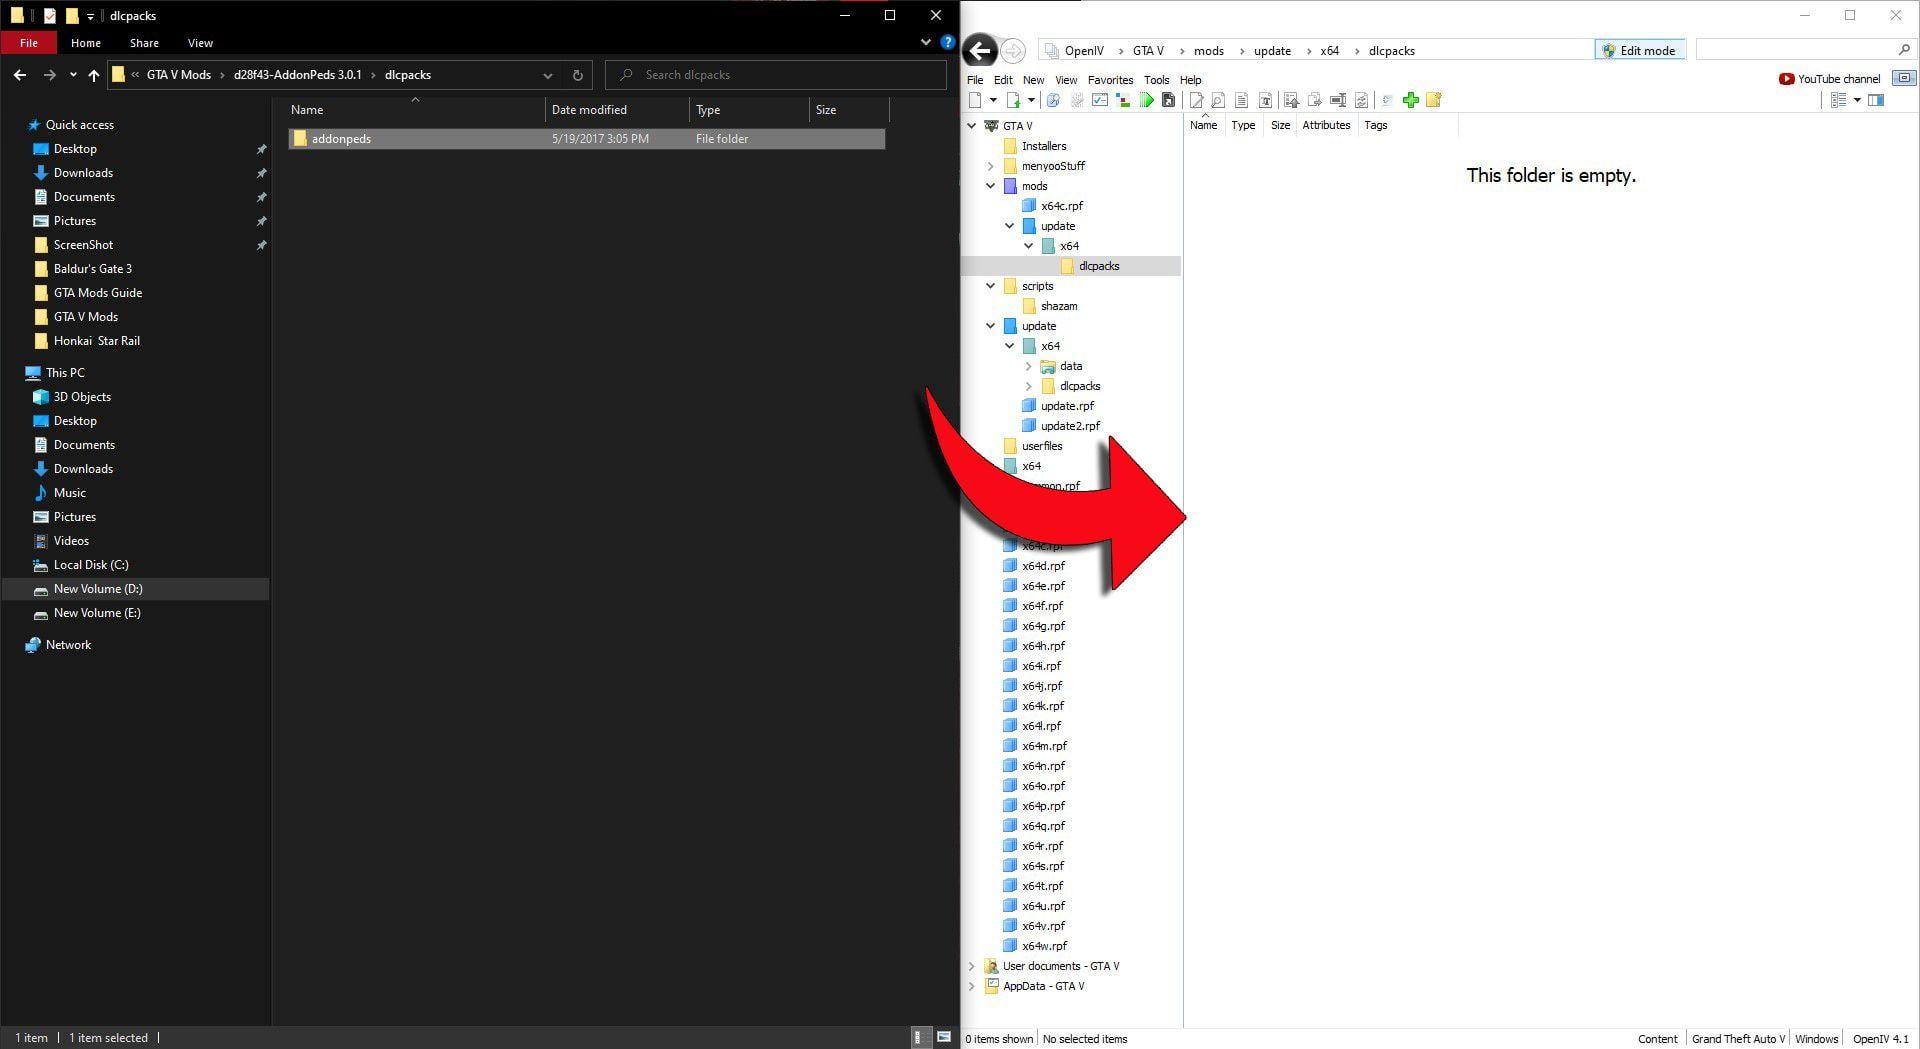
Task: Switch to large icons view in Explorer status bar
Action: point(943,1037)
